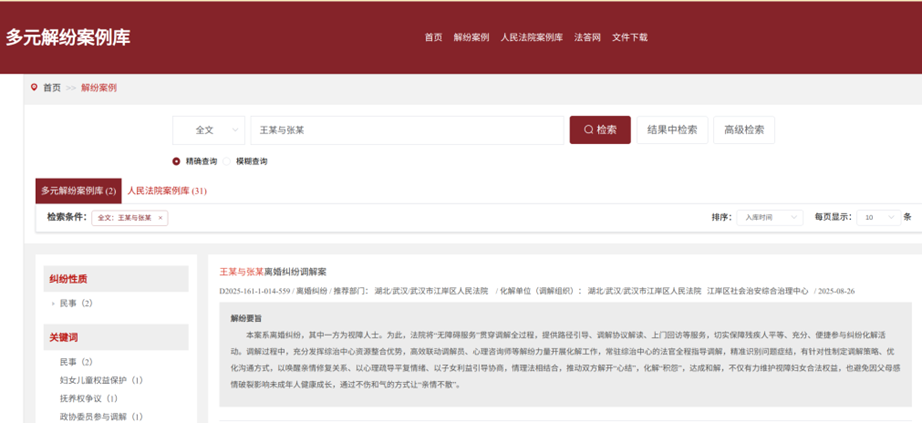
Task: Click the location pin icon beside 首页 breadcrumb
Action: click(x=34, y=88)
